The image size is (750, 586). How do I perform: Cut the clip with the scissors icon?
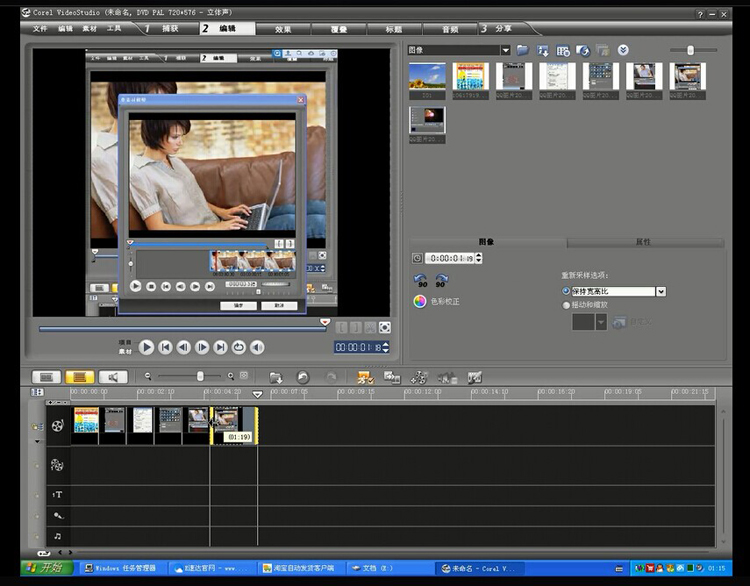pyautogui.click(x=370, y=328)
